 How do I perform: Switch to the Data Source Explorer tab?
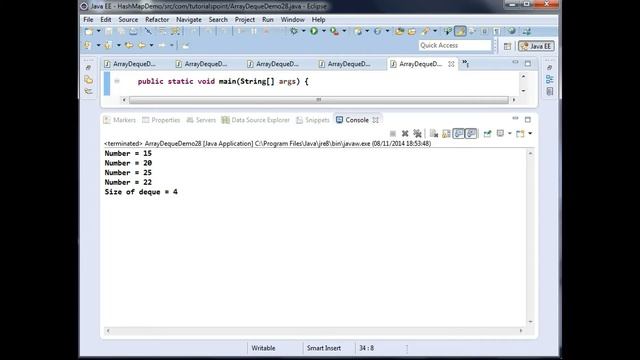(256, 120)
